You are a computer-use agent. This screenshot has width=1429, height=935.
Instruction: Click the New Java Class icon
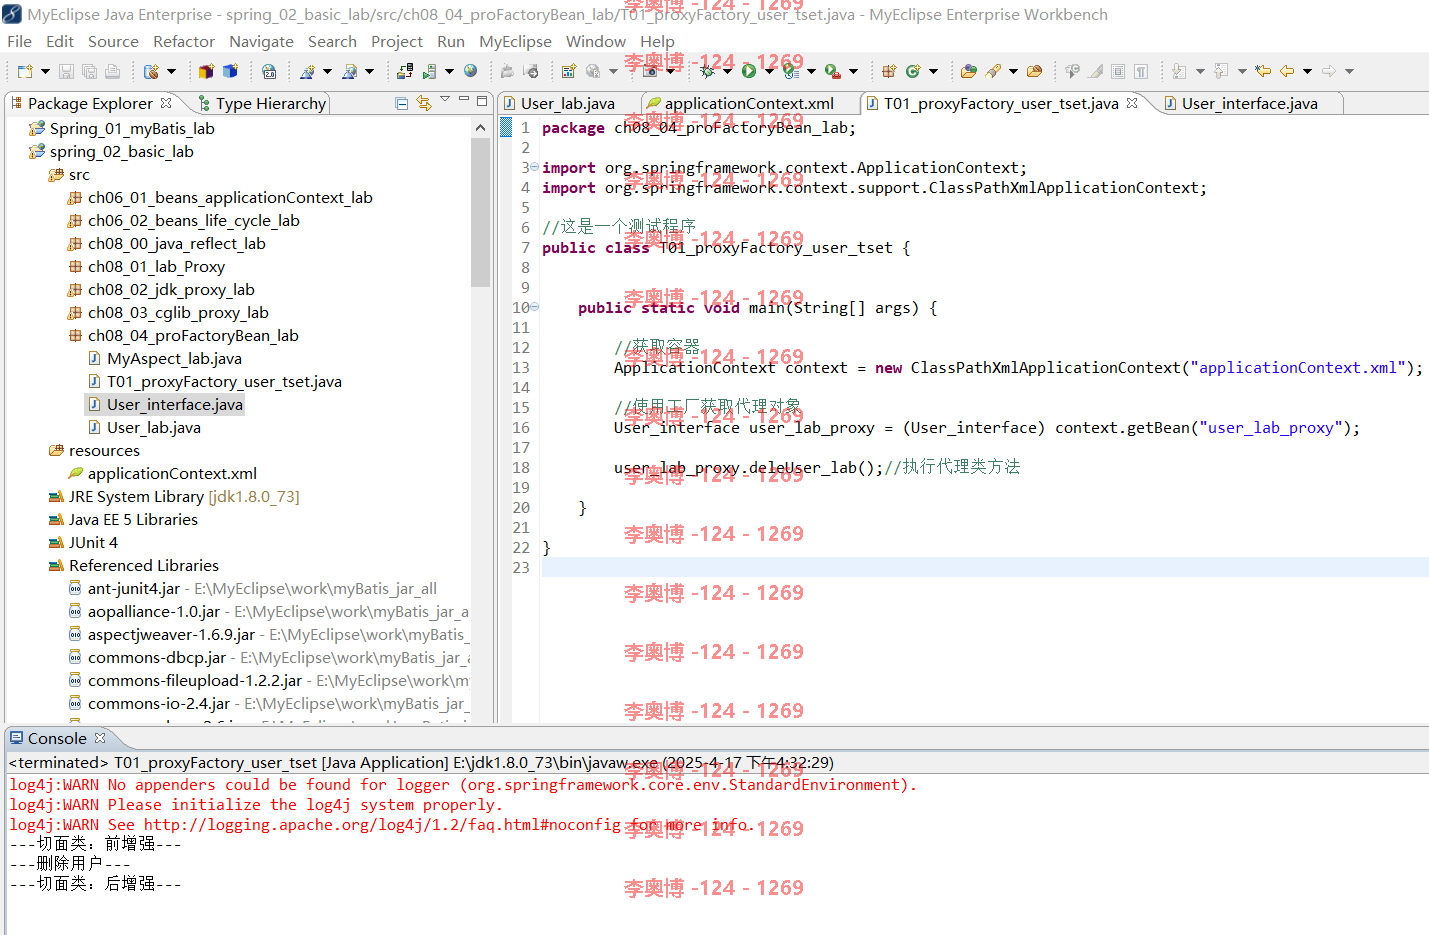[x=913, y=71]
